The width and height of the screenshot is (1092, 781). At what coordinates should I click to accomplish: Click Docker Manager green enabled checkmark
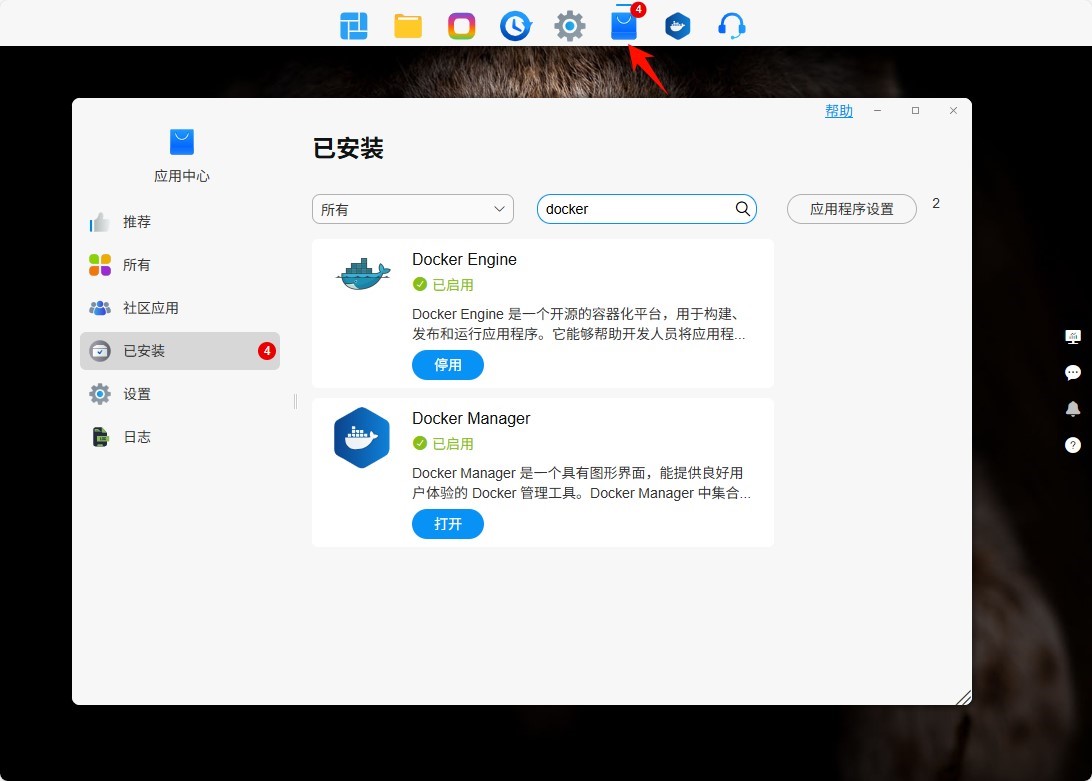(x=420, y=443)
